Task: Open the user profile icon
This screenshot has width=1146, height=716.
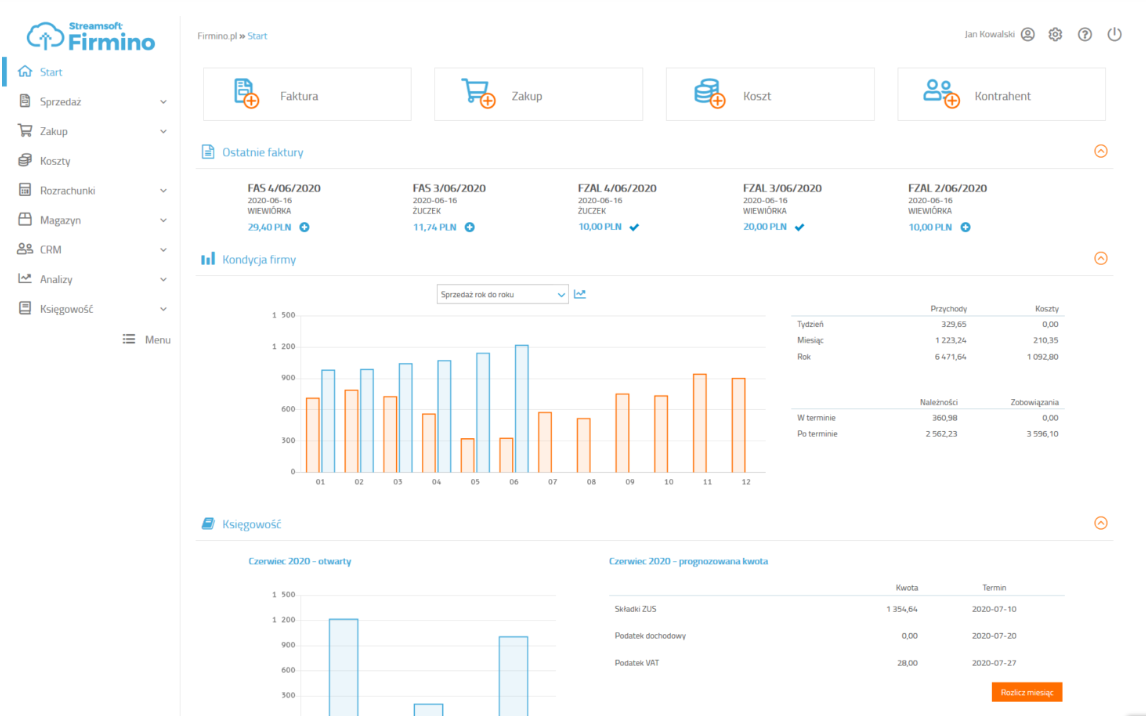Action: [1028, 34]
